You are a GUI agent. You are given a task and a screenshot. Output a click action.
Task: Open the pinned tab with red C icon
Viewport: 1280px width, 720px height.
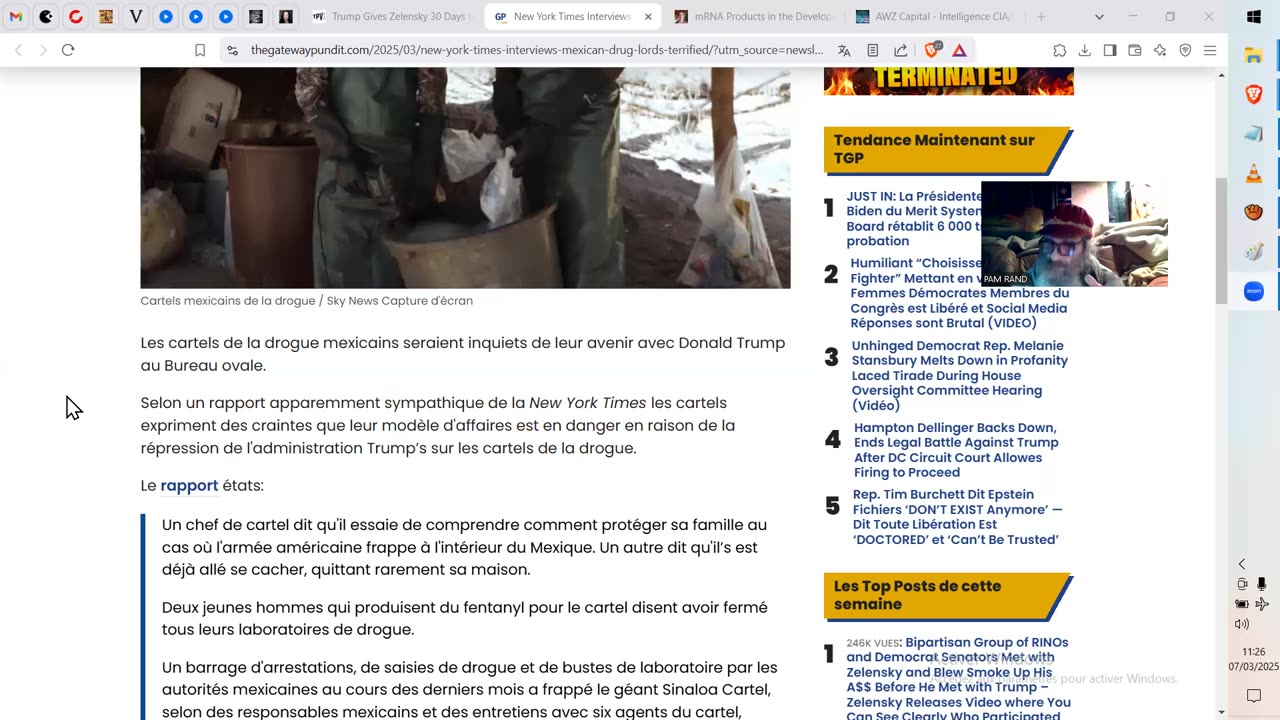76,17
